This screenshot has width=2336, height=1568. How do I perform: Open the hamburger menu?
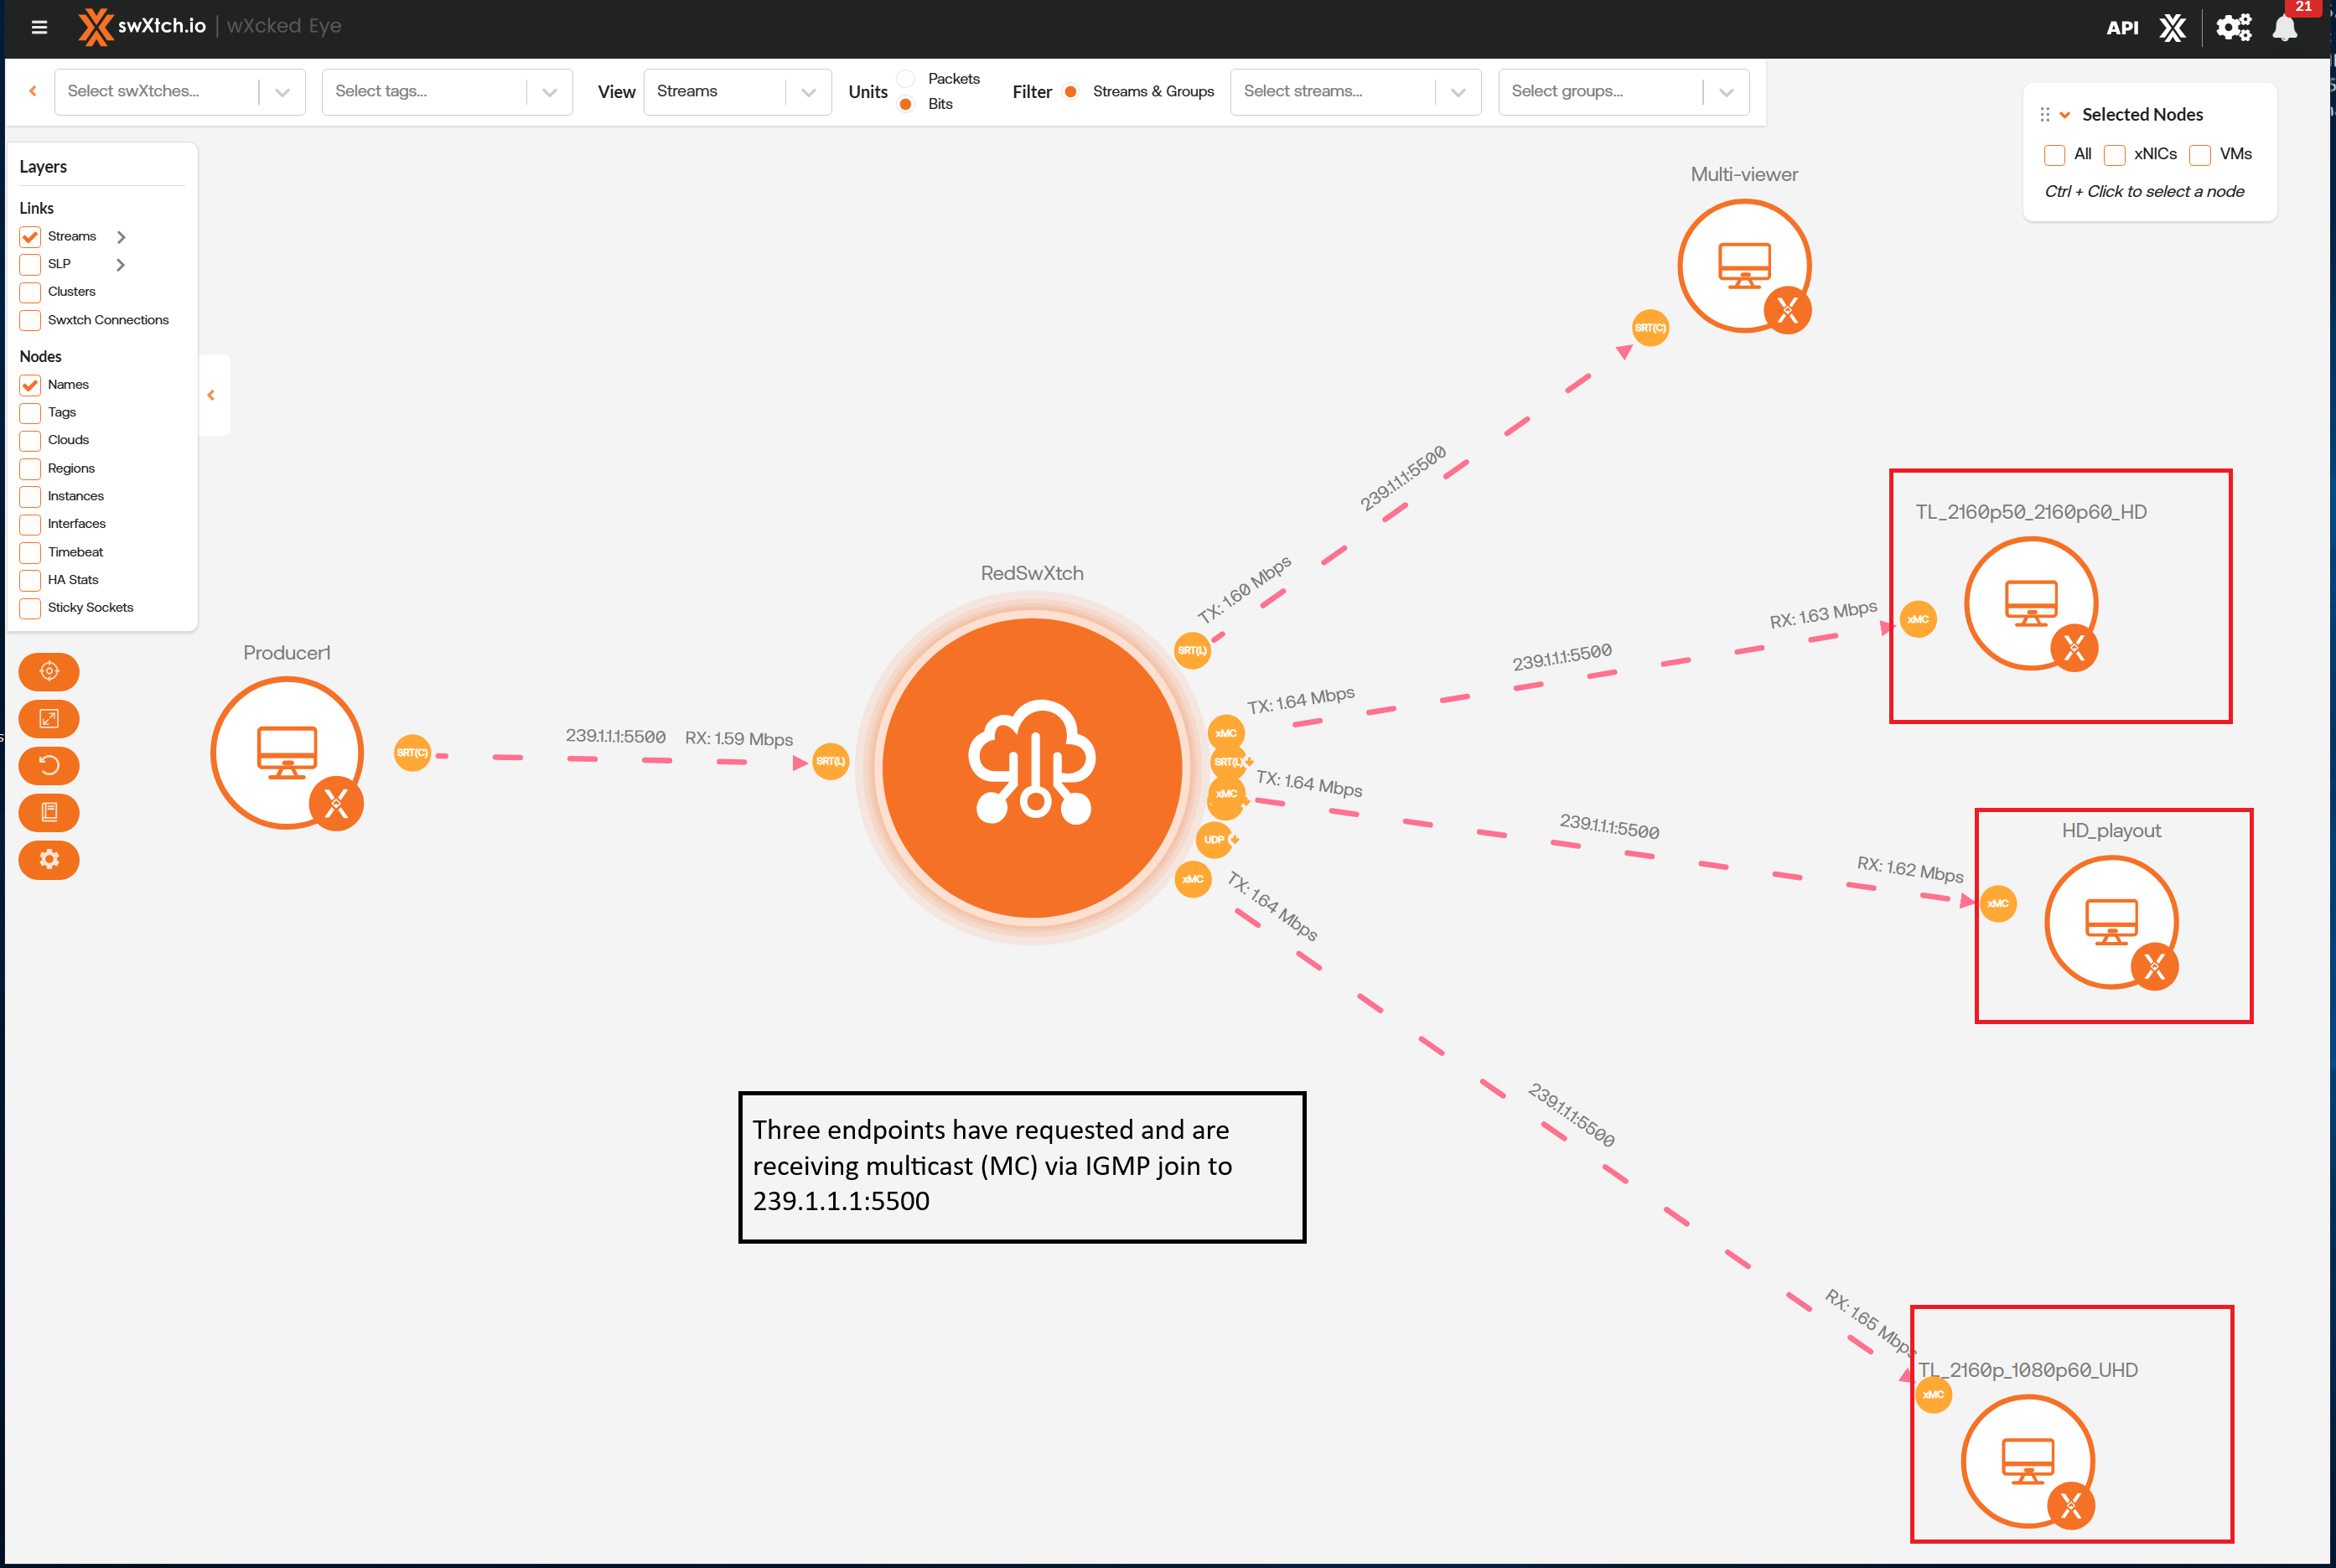[x=39, y=27]
